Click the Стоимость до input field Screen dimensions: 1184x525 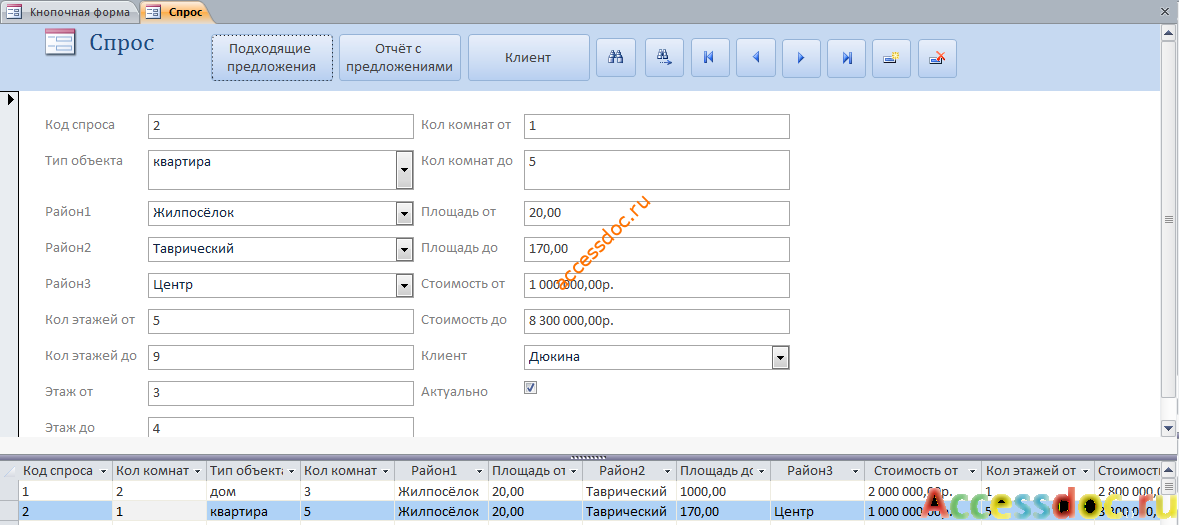coord(657,321)
